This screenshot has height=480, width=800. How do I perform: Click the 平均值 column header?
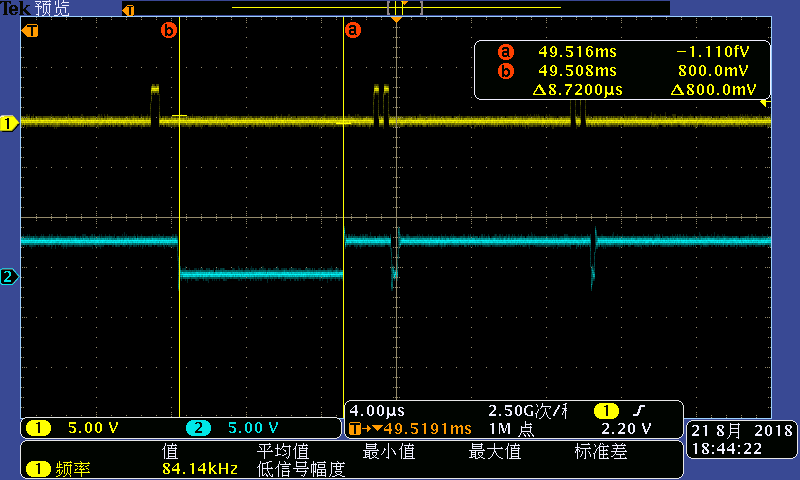point(283,451)
